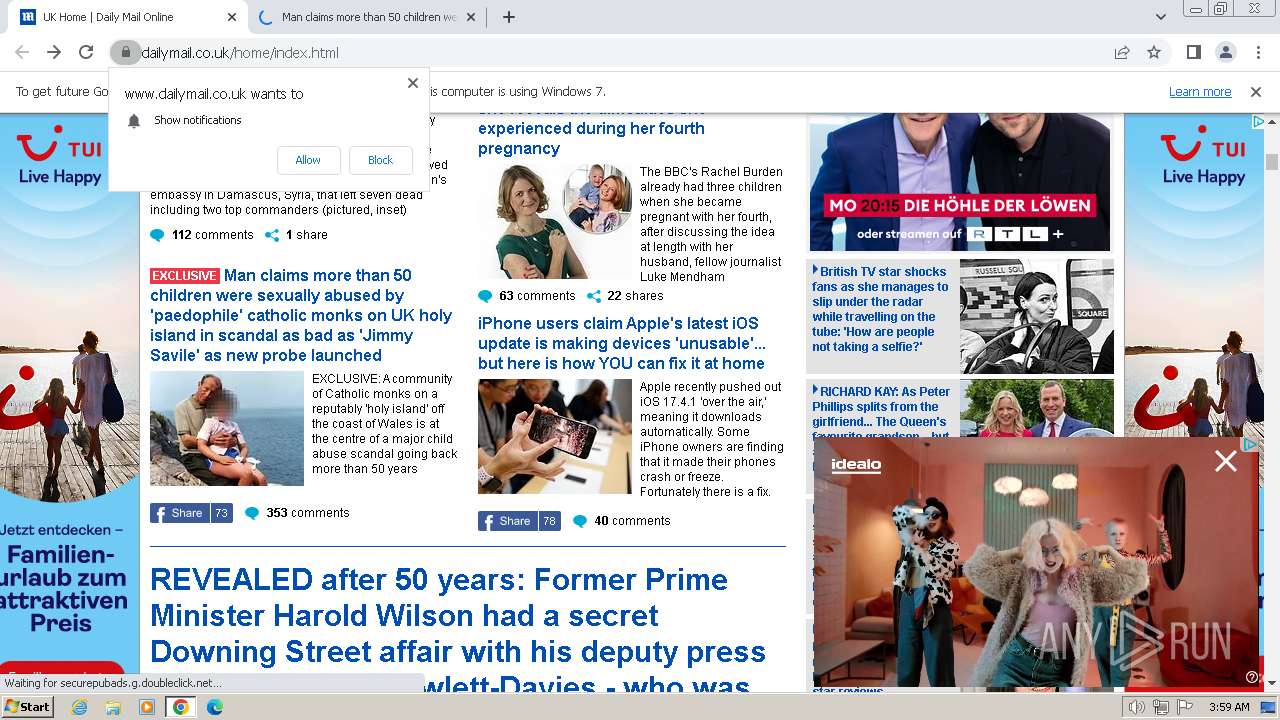
Task: Expand the tab search dropdown
Action: (x=1160, y=17)
